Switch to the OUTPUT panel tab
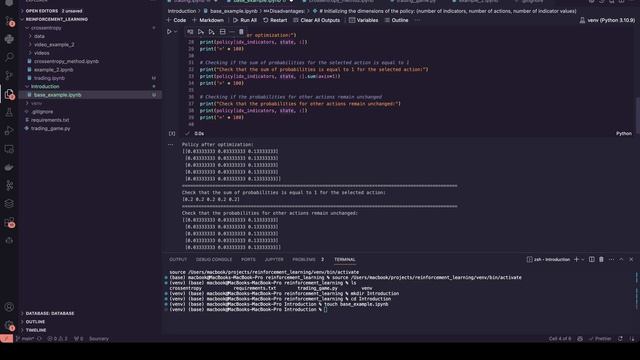This screenshot has height=360, width=640. click(x=178, y=259)
